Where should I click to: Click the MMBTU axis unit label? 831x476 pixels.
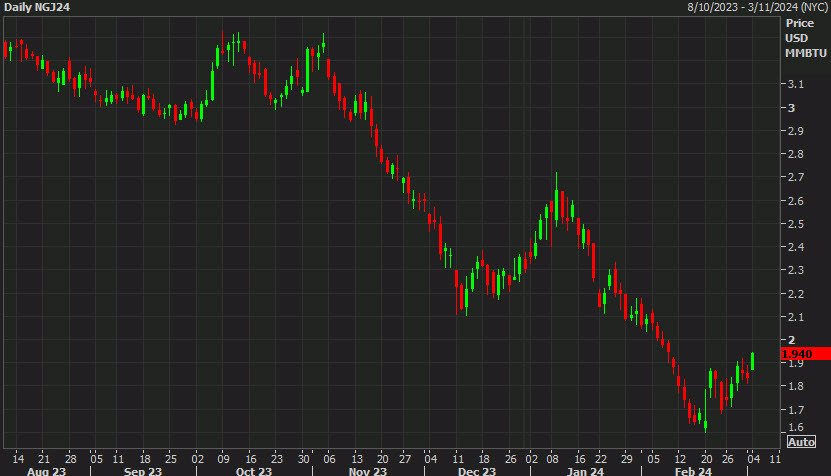click(x=806, y=53)
